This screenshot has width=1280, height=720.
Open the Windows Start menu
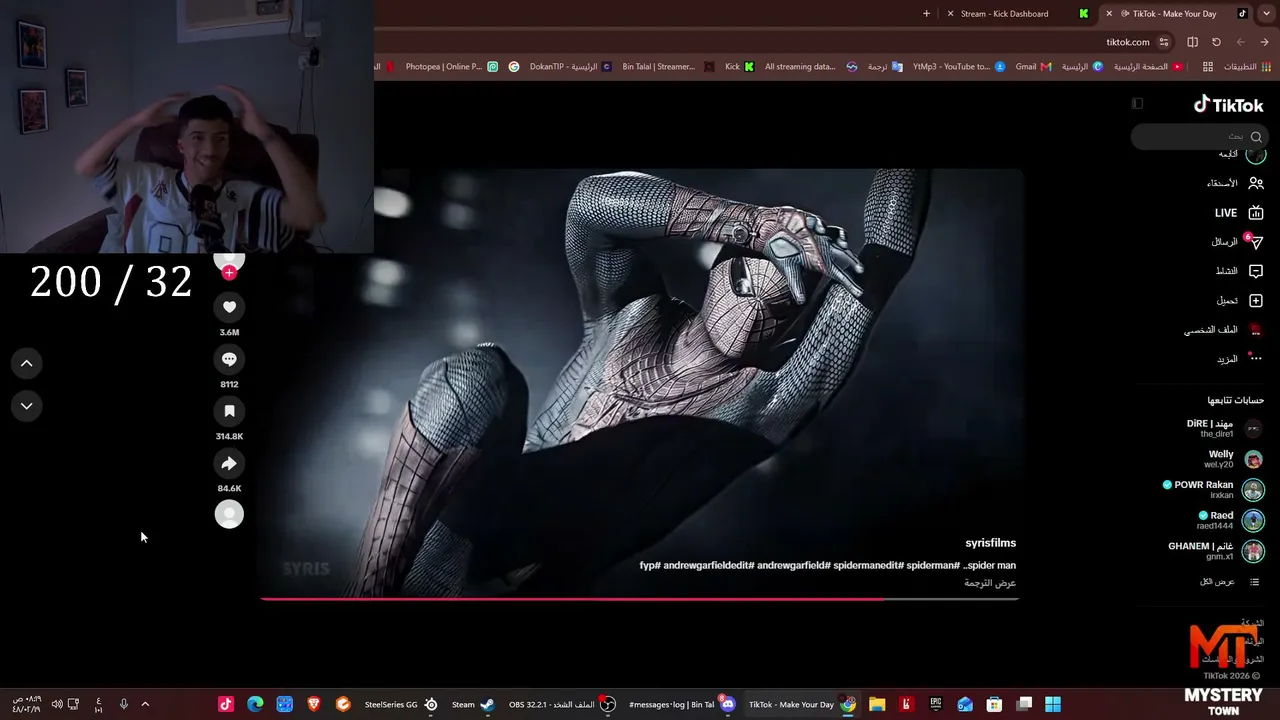pos(1053,705)
